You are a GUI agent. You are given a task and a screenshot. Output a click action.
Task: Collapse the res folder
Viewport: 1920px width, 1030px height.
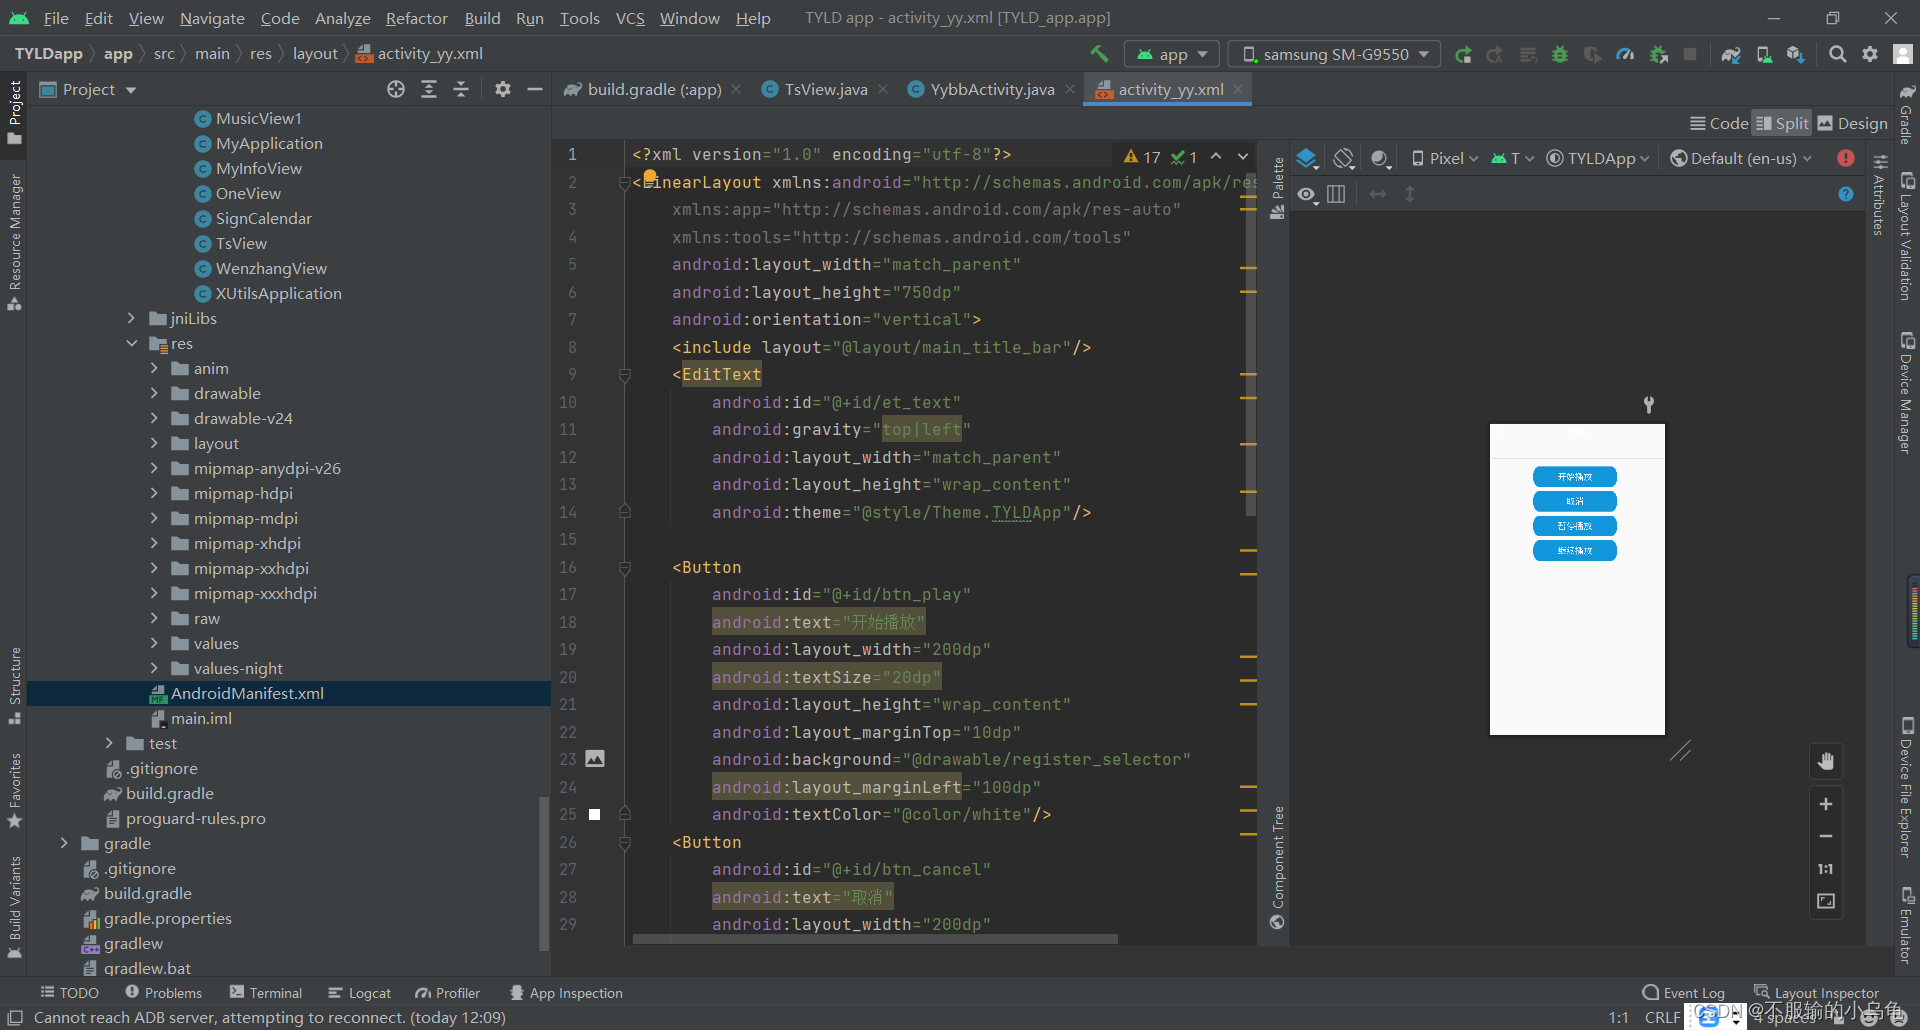[x=131, y=343]
